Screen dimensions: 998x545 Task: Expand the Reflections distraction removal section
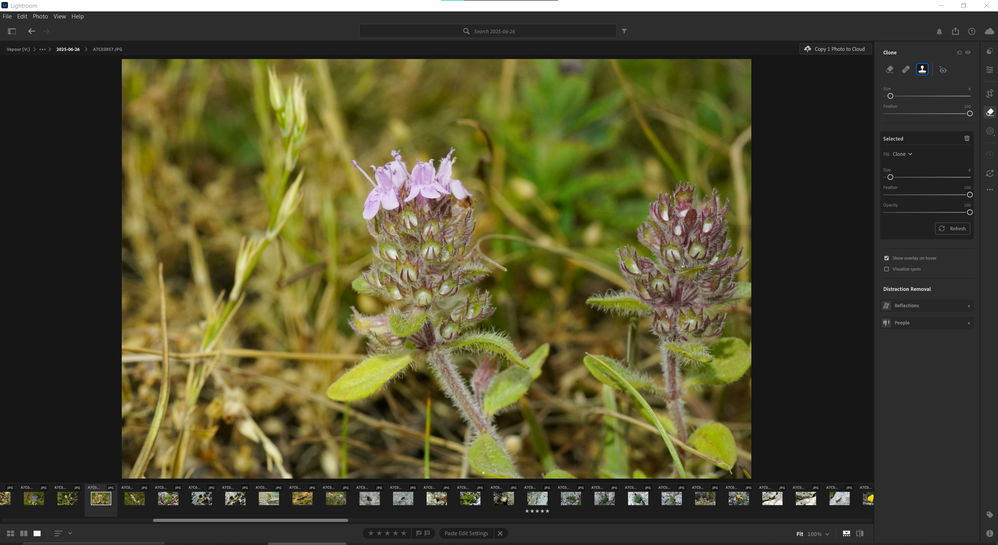(x=927, y=306)
